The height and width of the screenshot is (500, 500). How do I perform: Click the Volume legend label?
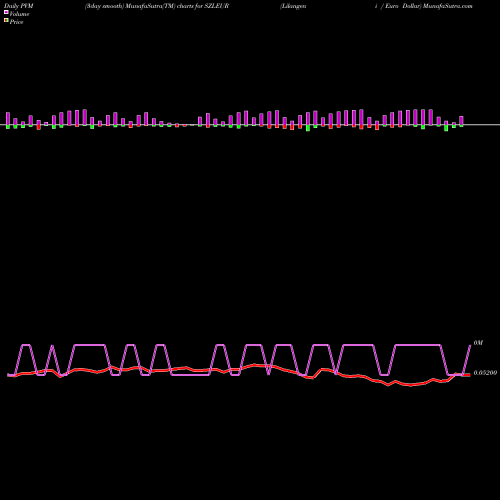19,14
